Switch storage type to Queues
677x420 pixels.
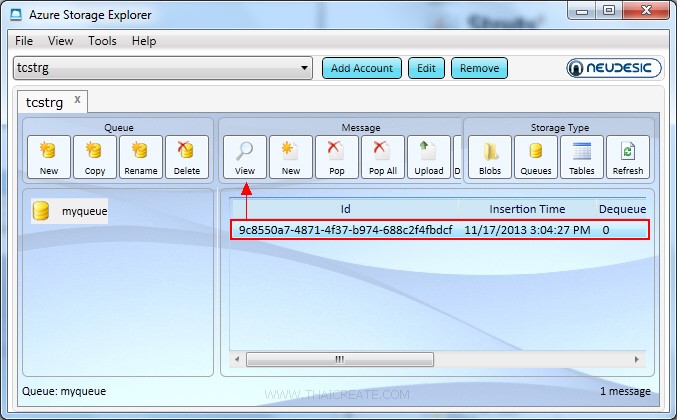click(536, 157)
